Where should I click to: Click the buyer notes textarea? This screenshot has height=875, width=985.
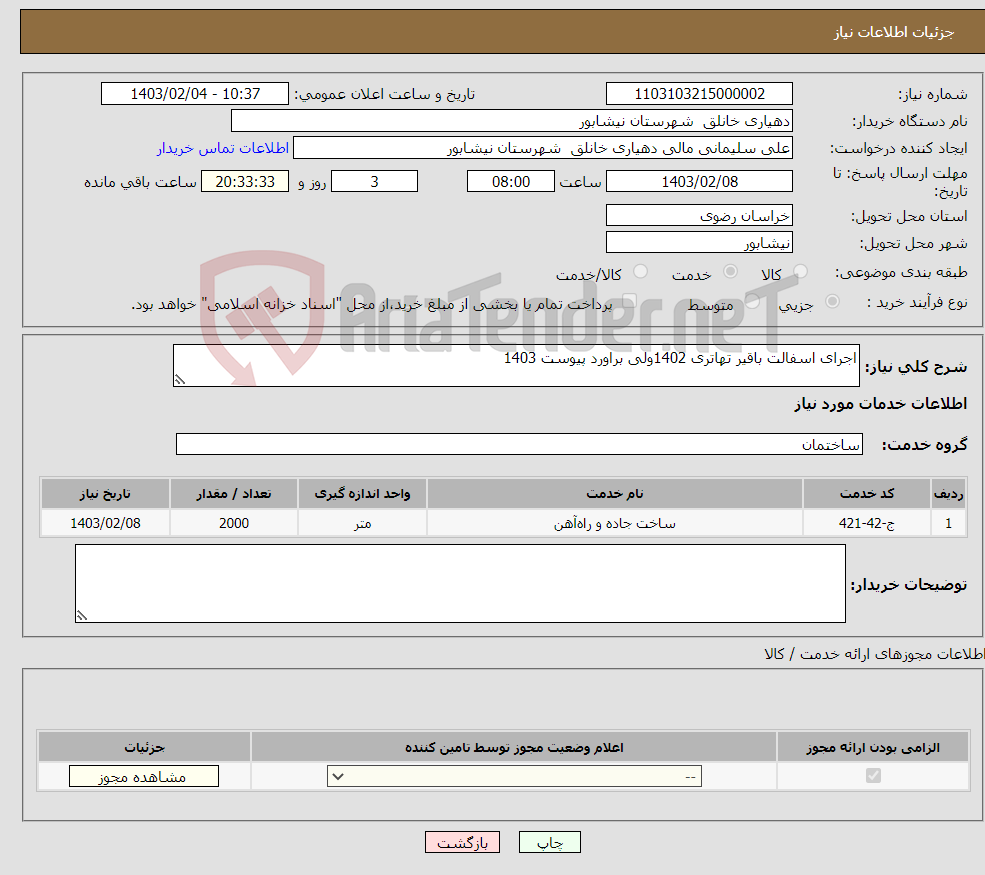(x=460, y=584)
